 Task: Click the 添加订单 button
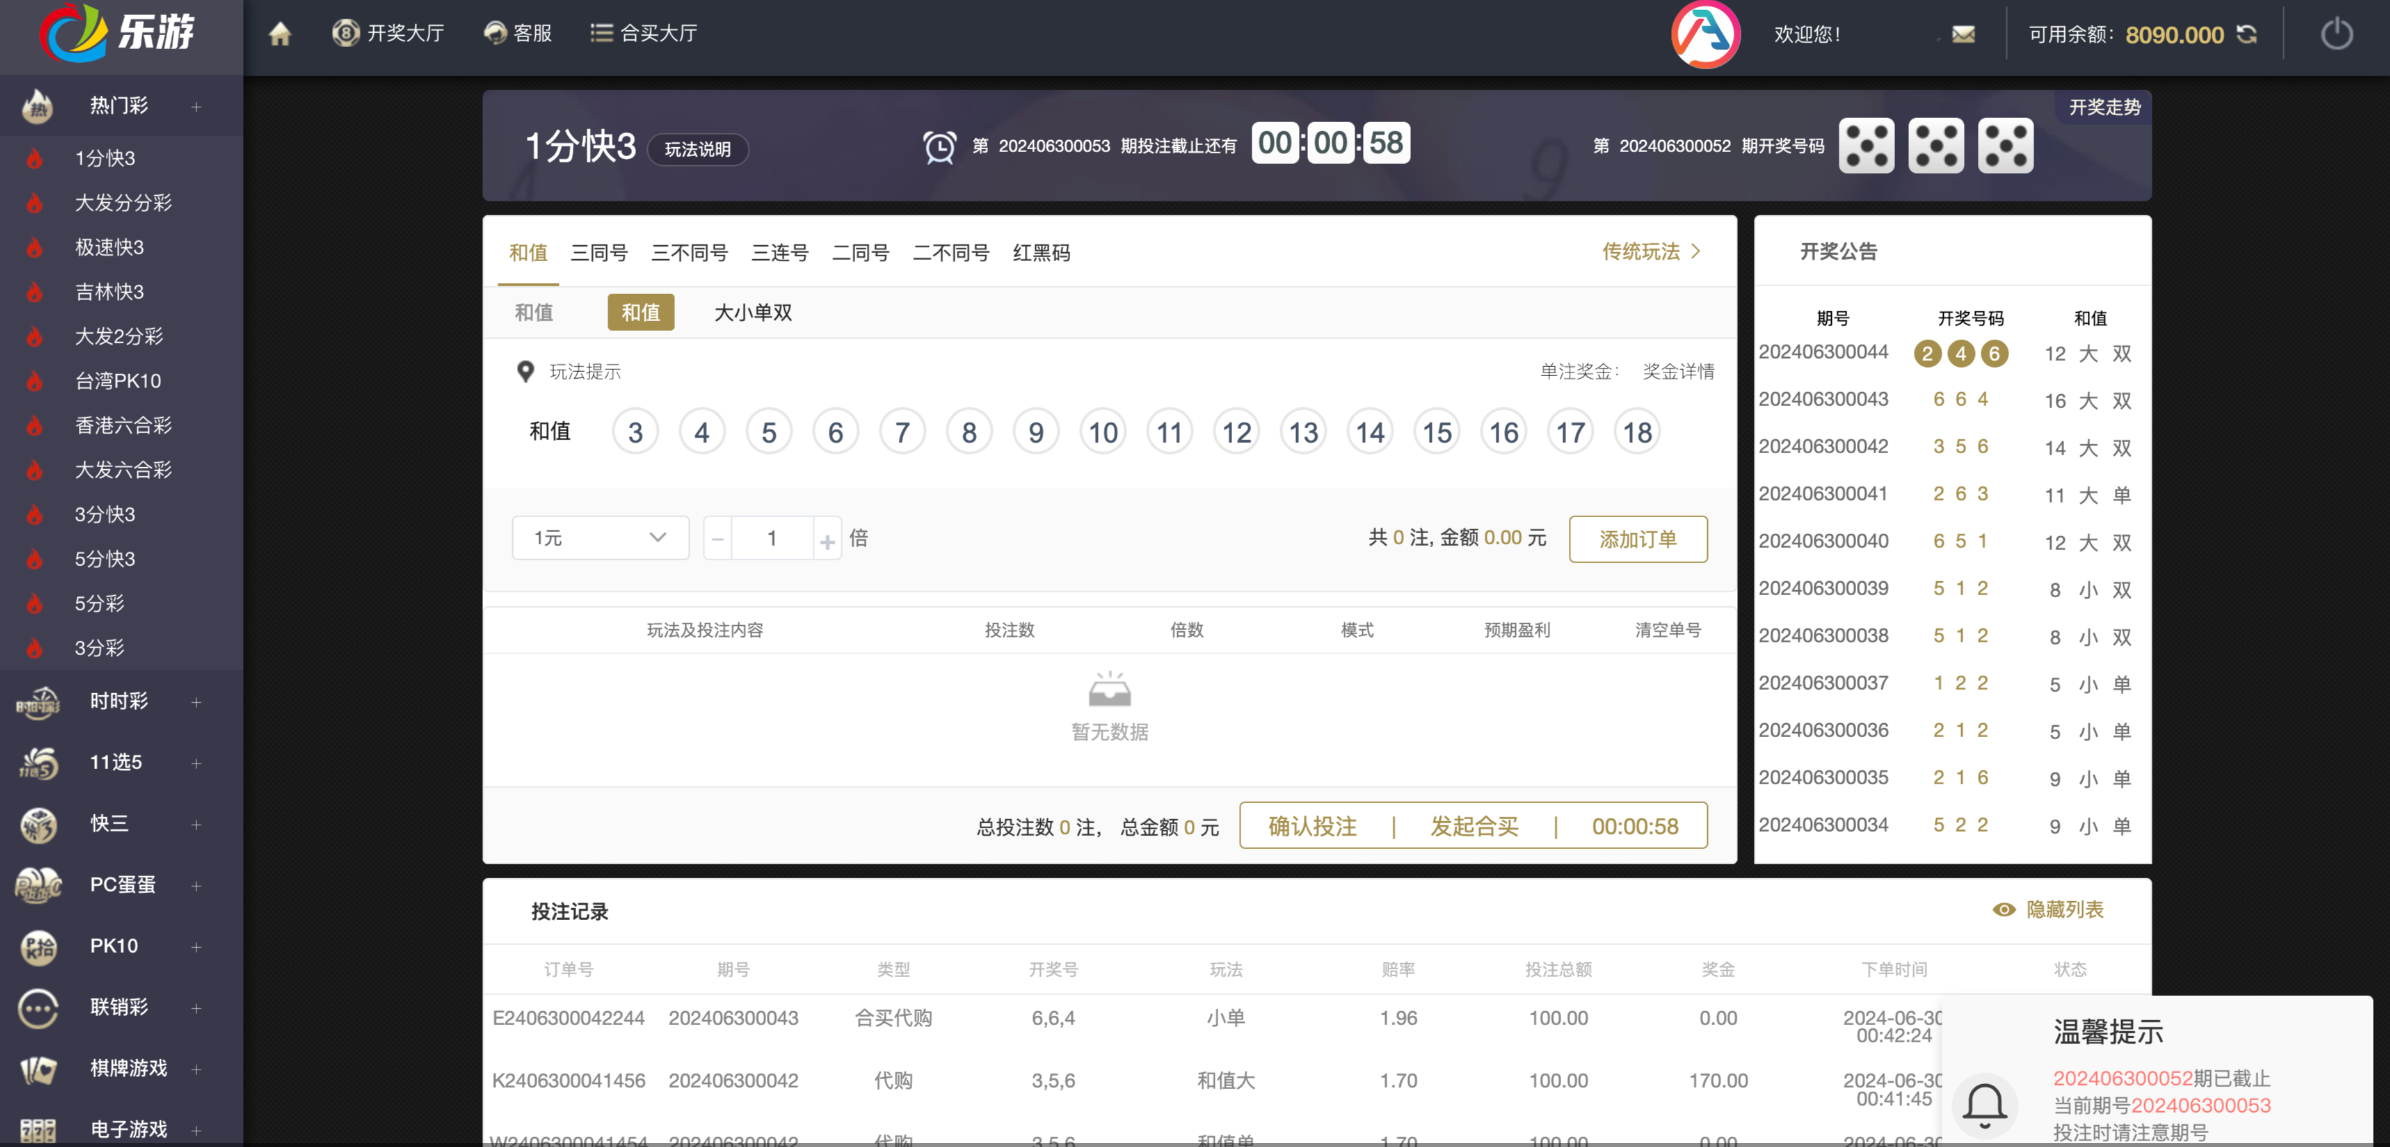pos(1637,539)
